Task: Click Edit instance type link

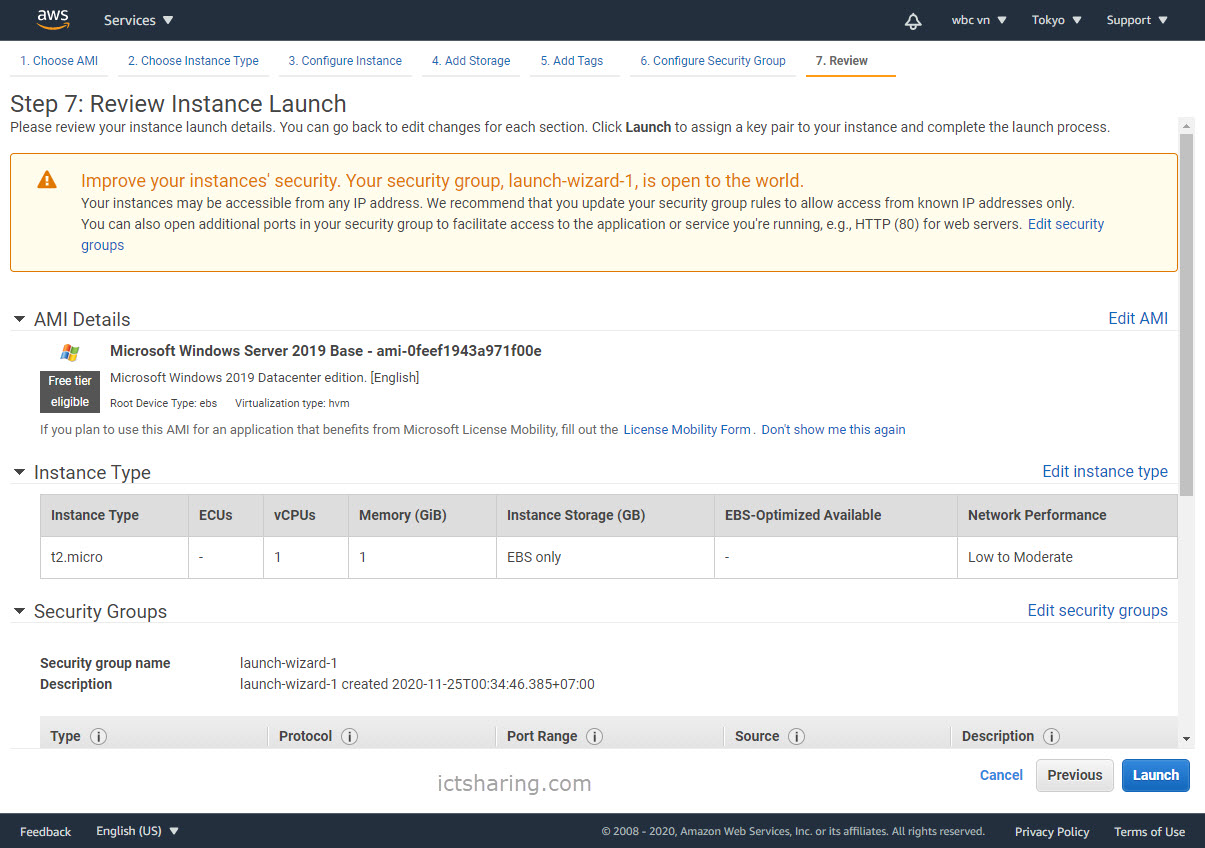Action: 1105,471
